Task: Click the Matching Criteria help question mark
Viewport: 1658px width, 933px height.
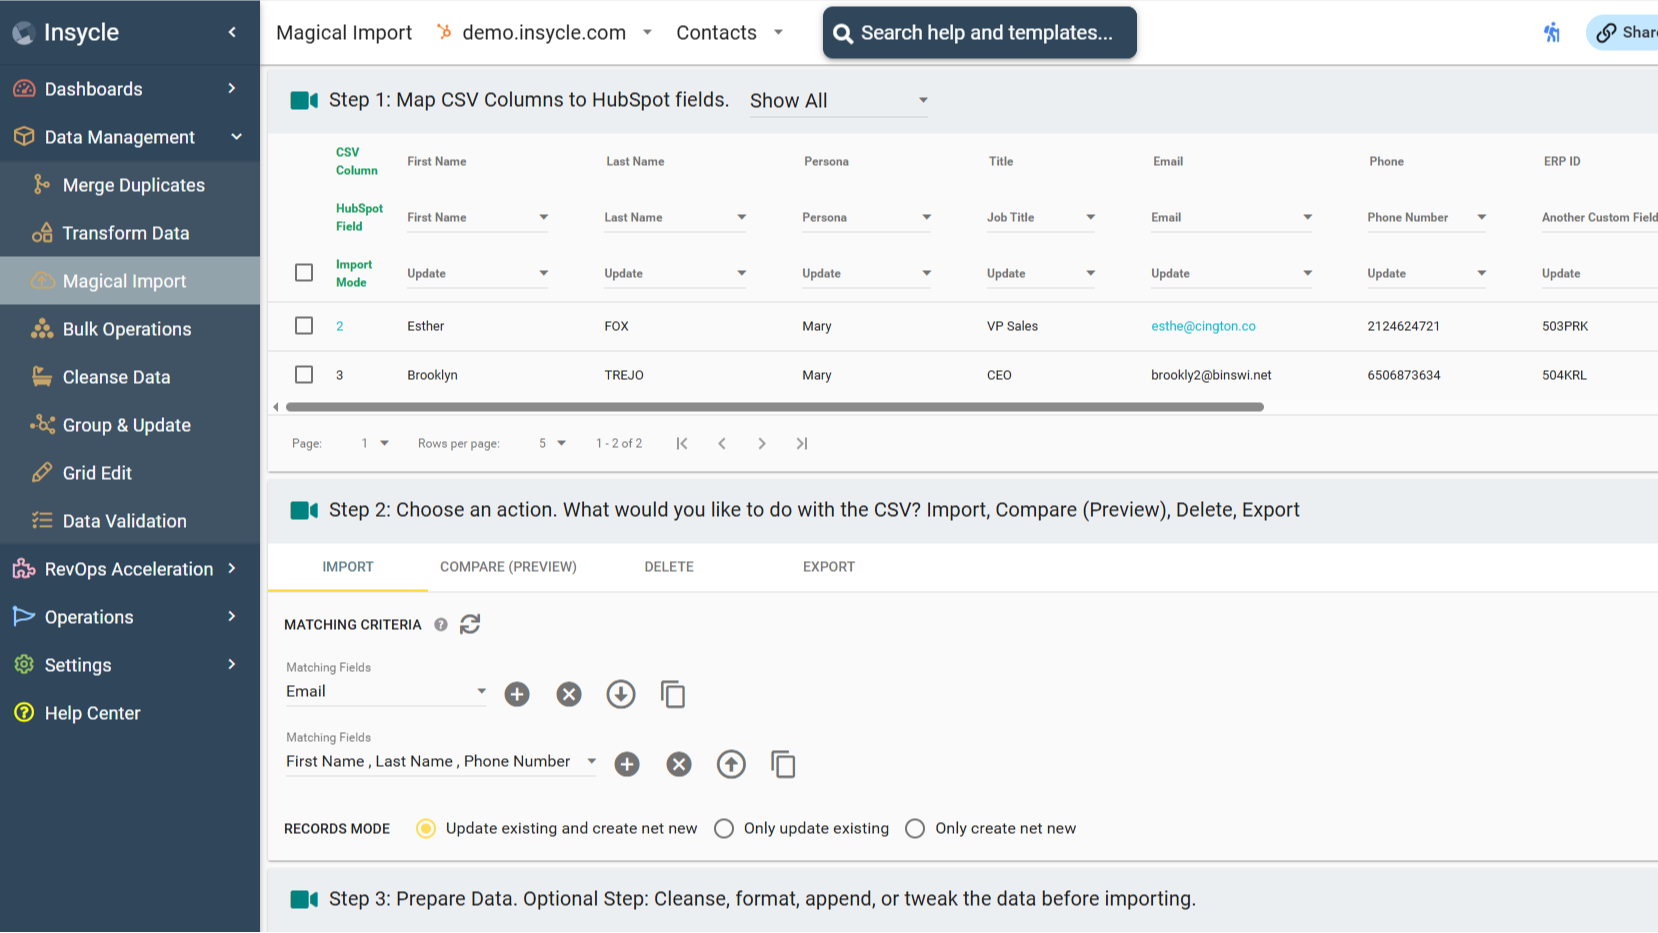Action: [x=441, y=624]
